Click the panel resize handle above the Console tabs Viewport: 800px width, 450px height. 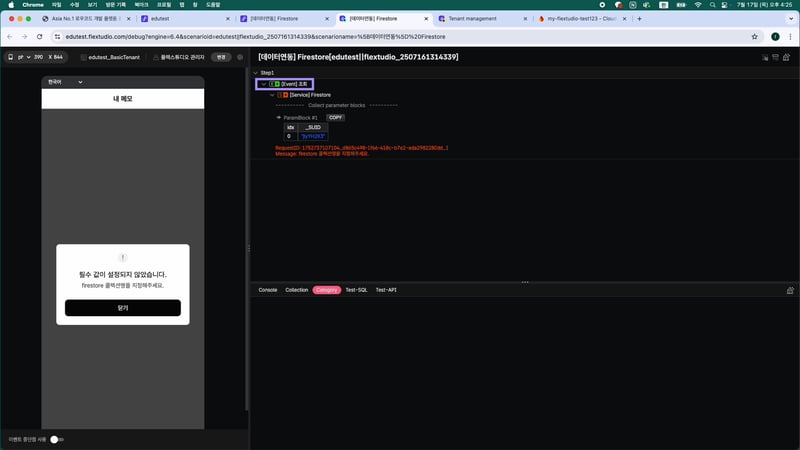[x=524, y=282]
